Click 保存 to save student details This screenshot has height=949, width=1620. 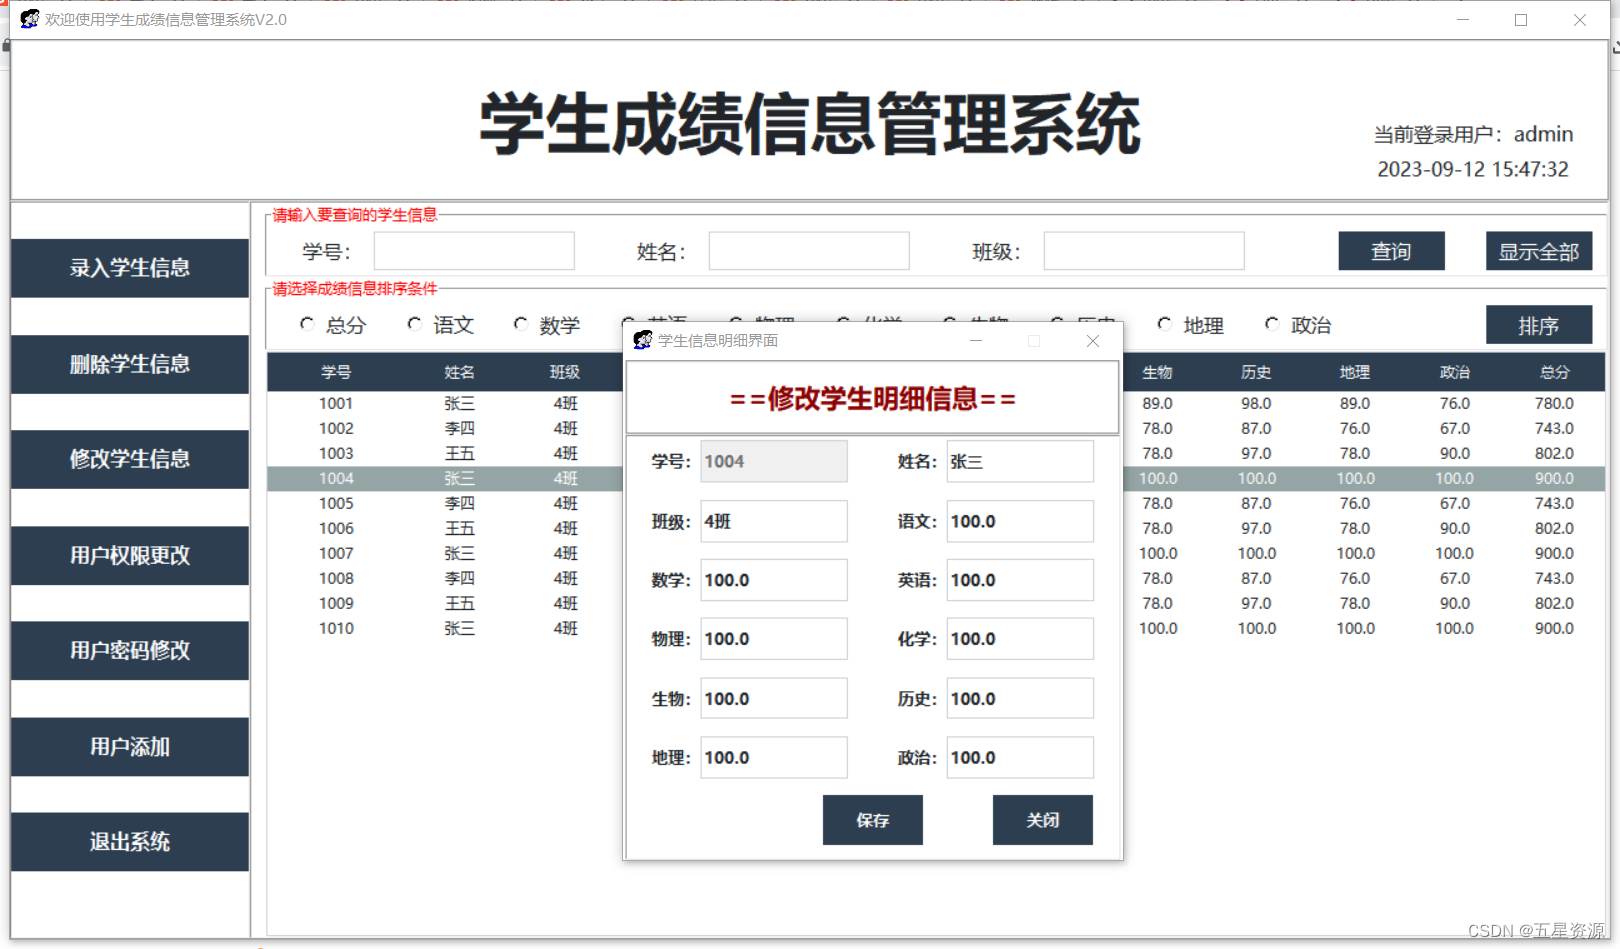coord(872,820)
